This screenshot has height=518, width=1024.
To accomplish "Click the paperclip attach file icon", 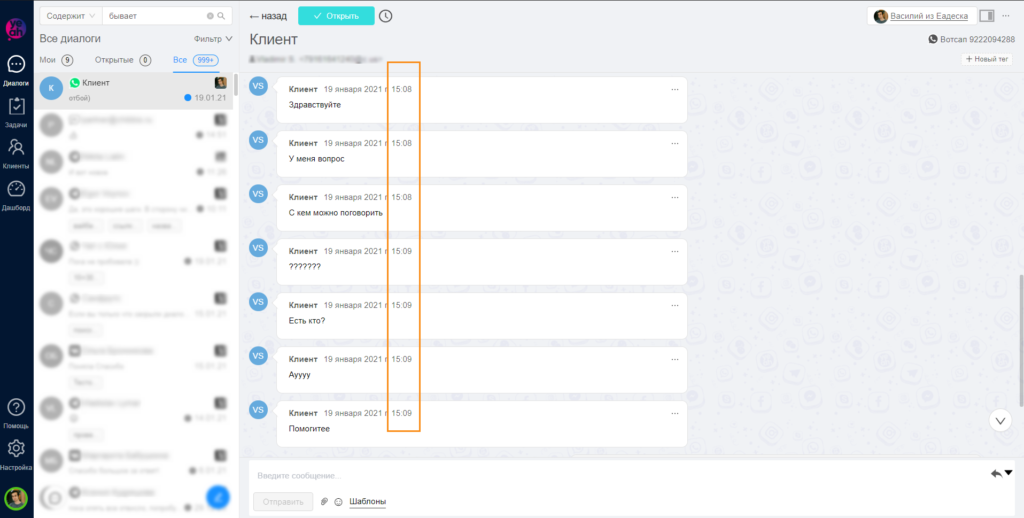I will click(324, 501).
